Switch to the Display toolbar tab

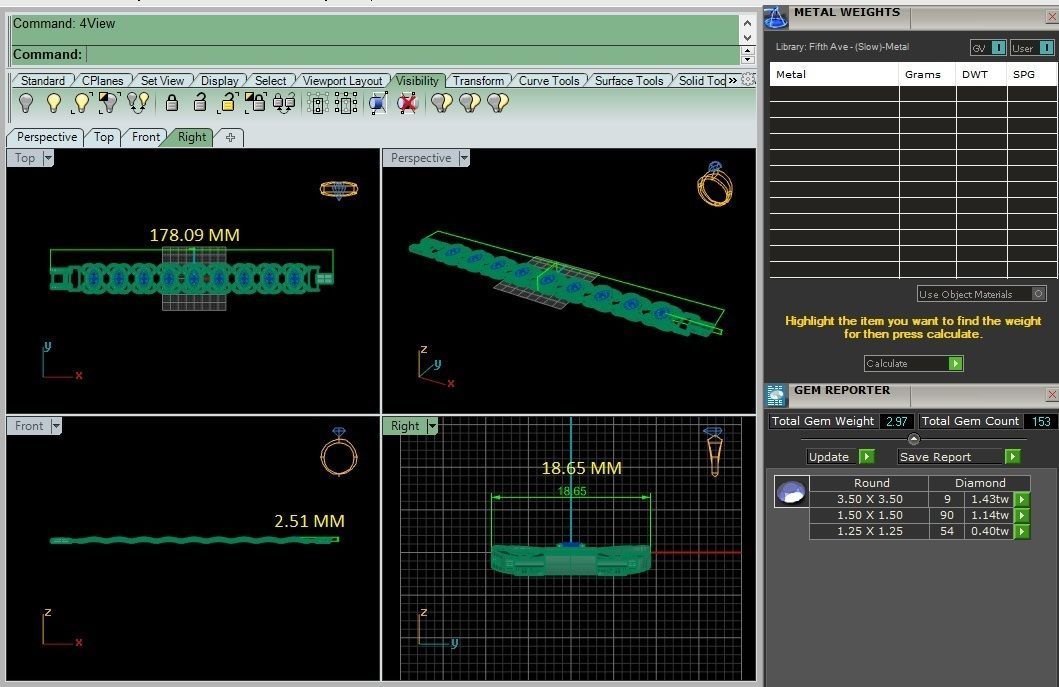click(x=219, y=80)
